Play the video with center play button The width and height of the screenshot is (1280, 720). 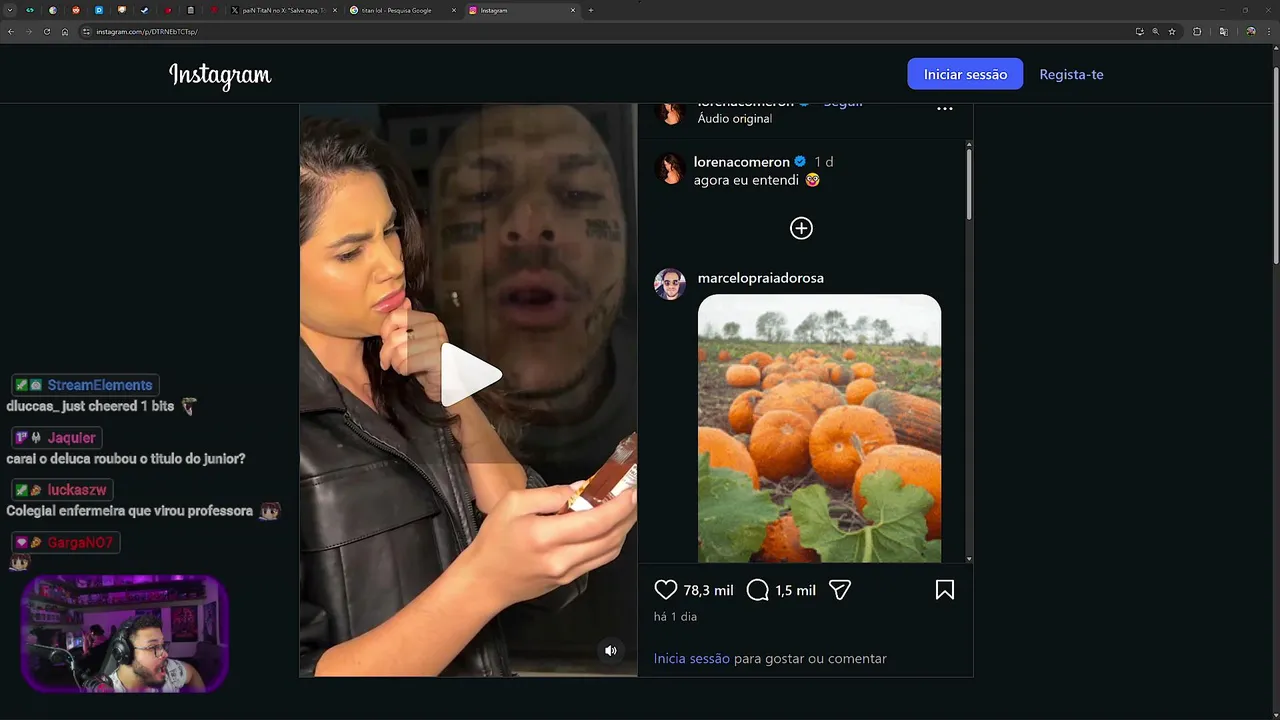470,375
